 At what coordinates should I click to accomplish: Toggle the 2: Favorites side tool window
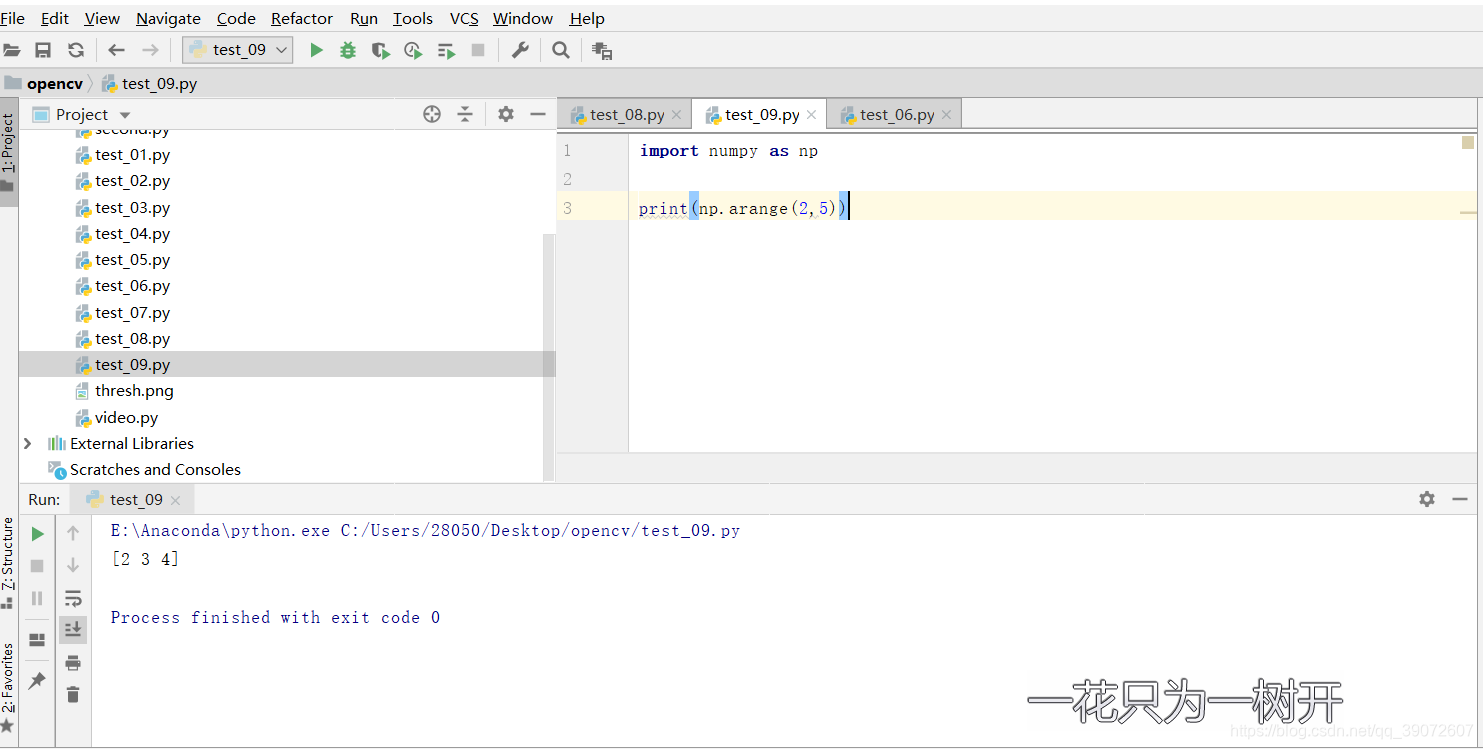(8, 687)
